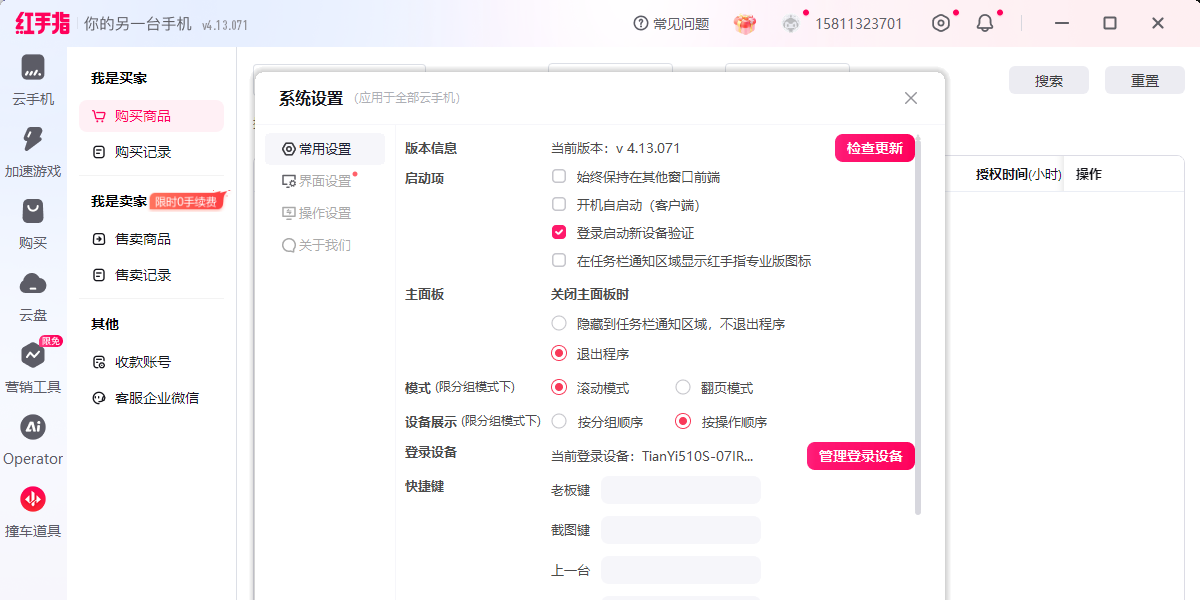Viewport: 1200px width, 600px height.
Task: Open the 云盘 cloud drive icon
Action: click(33, 283)
